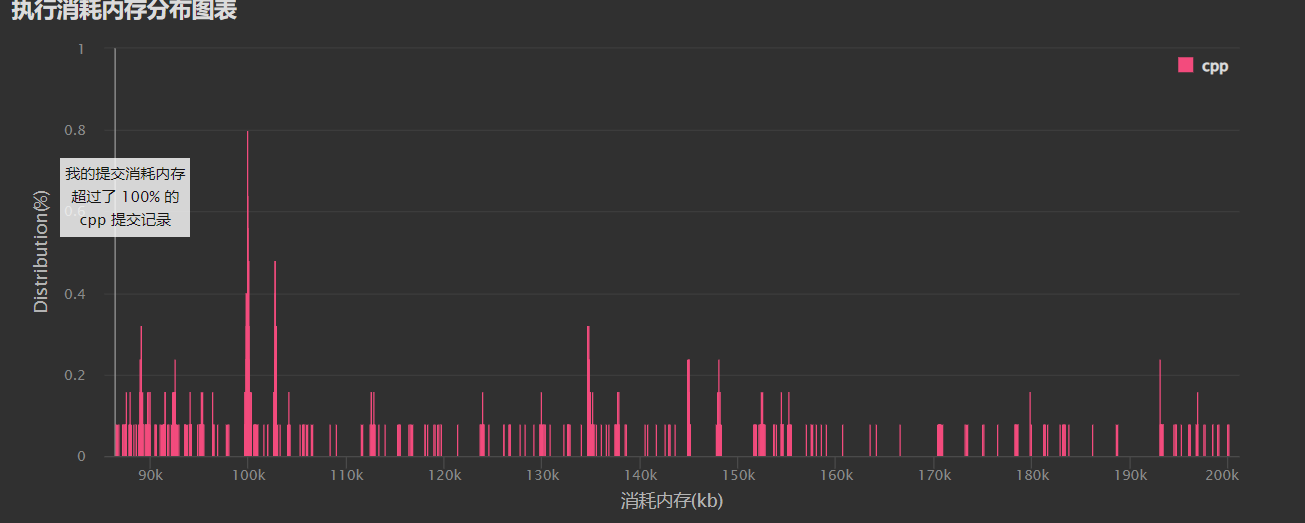1305x523 pixels.
Task: Click the 90k x-axis label
Action: pyautogui.click(x=150, y=476)
